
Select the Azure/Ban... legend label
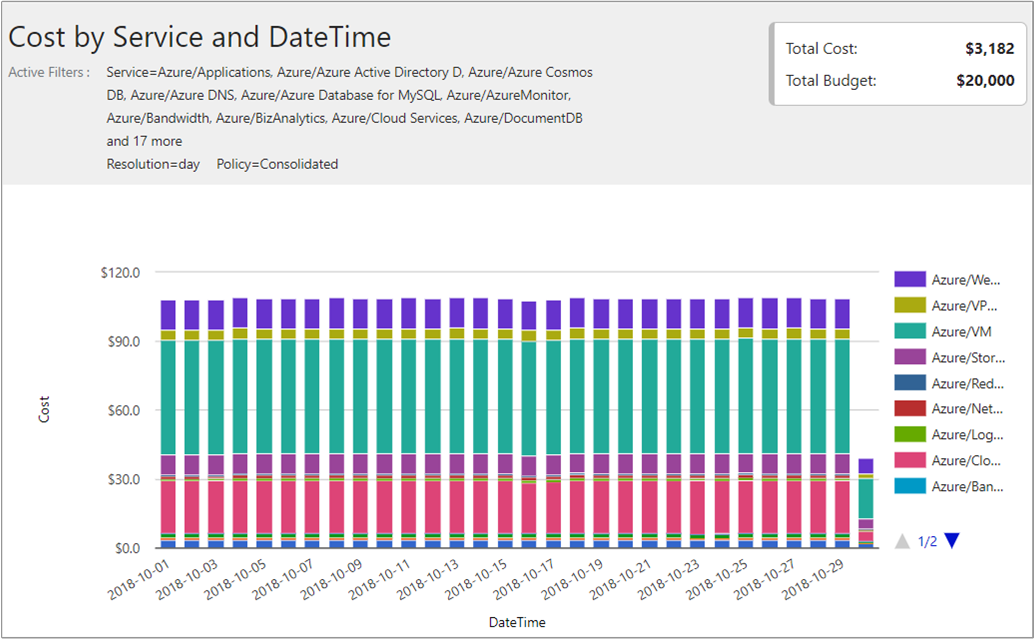coord(968,487)
